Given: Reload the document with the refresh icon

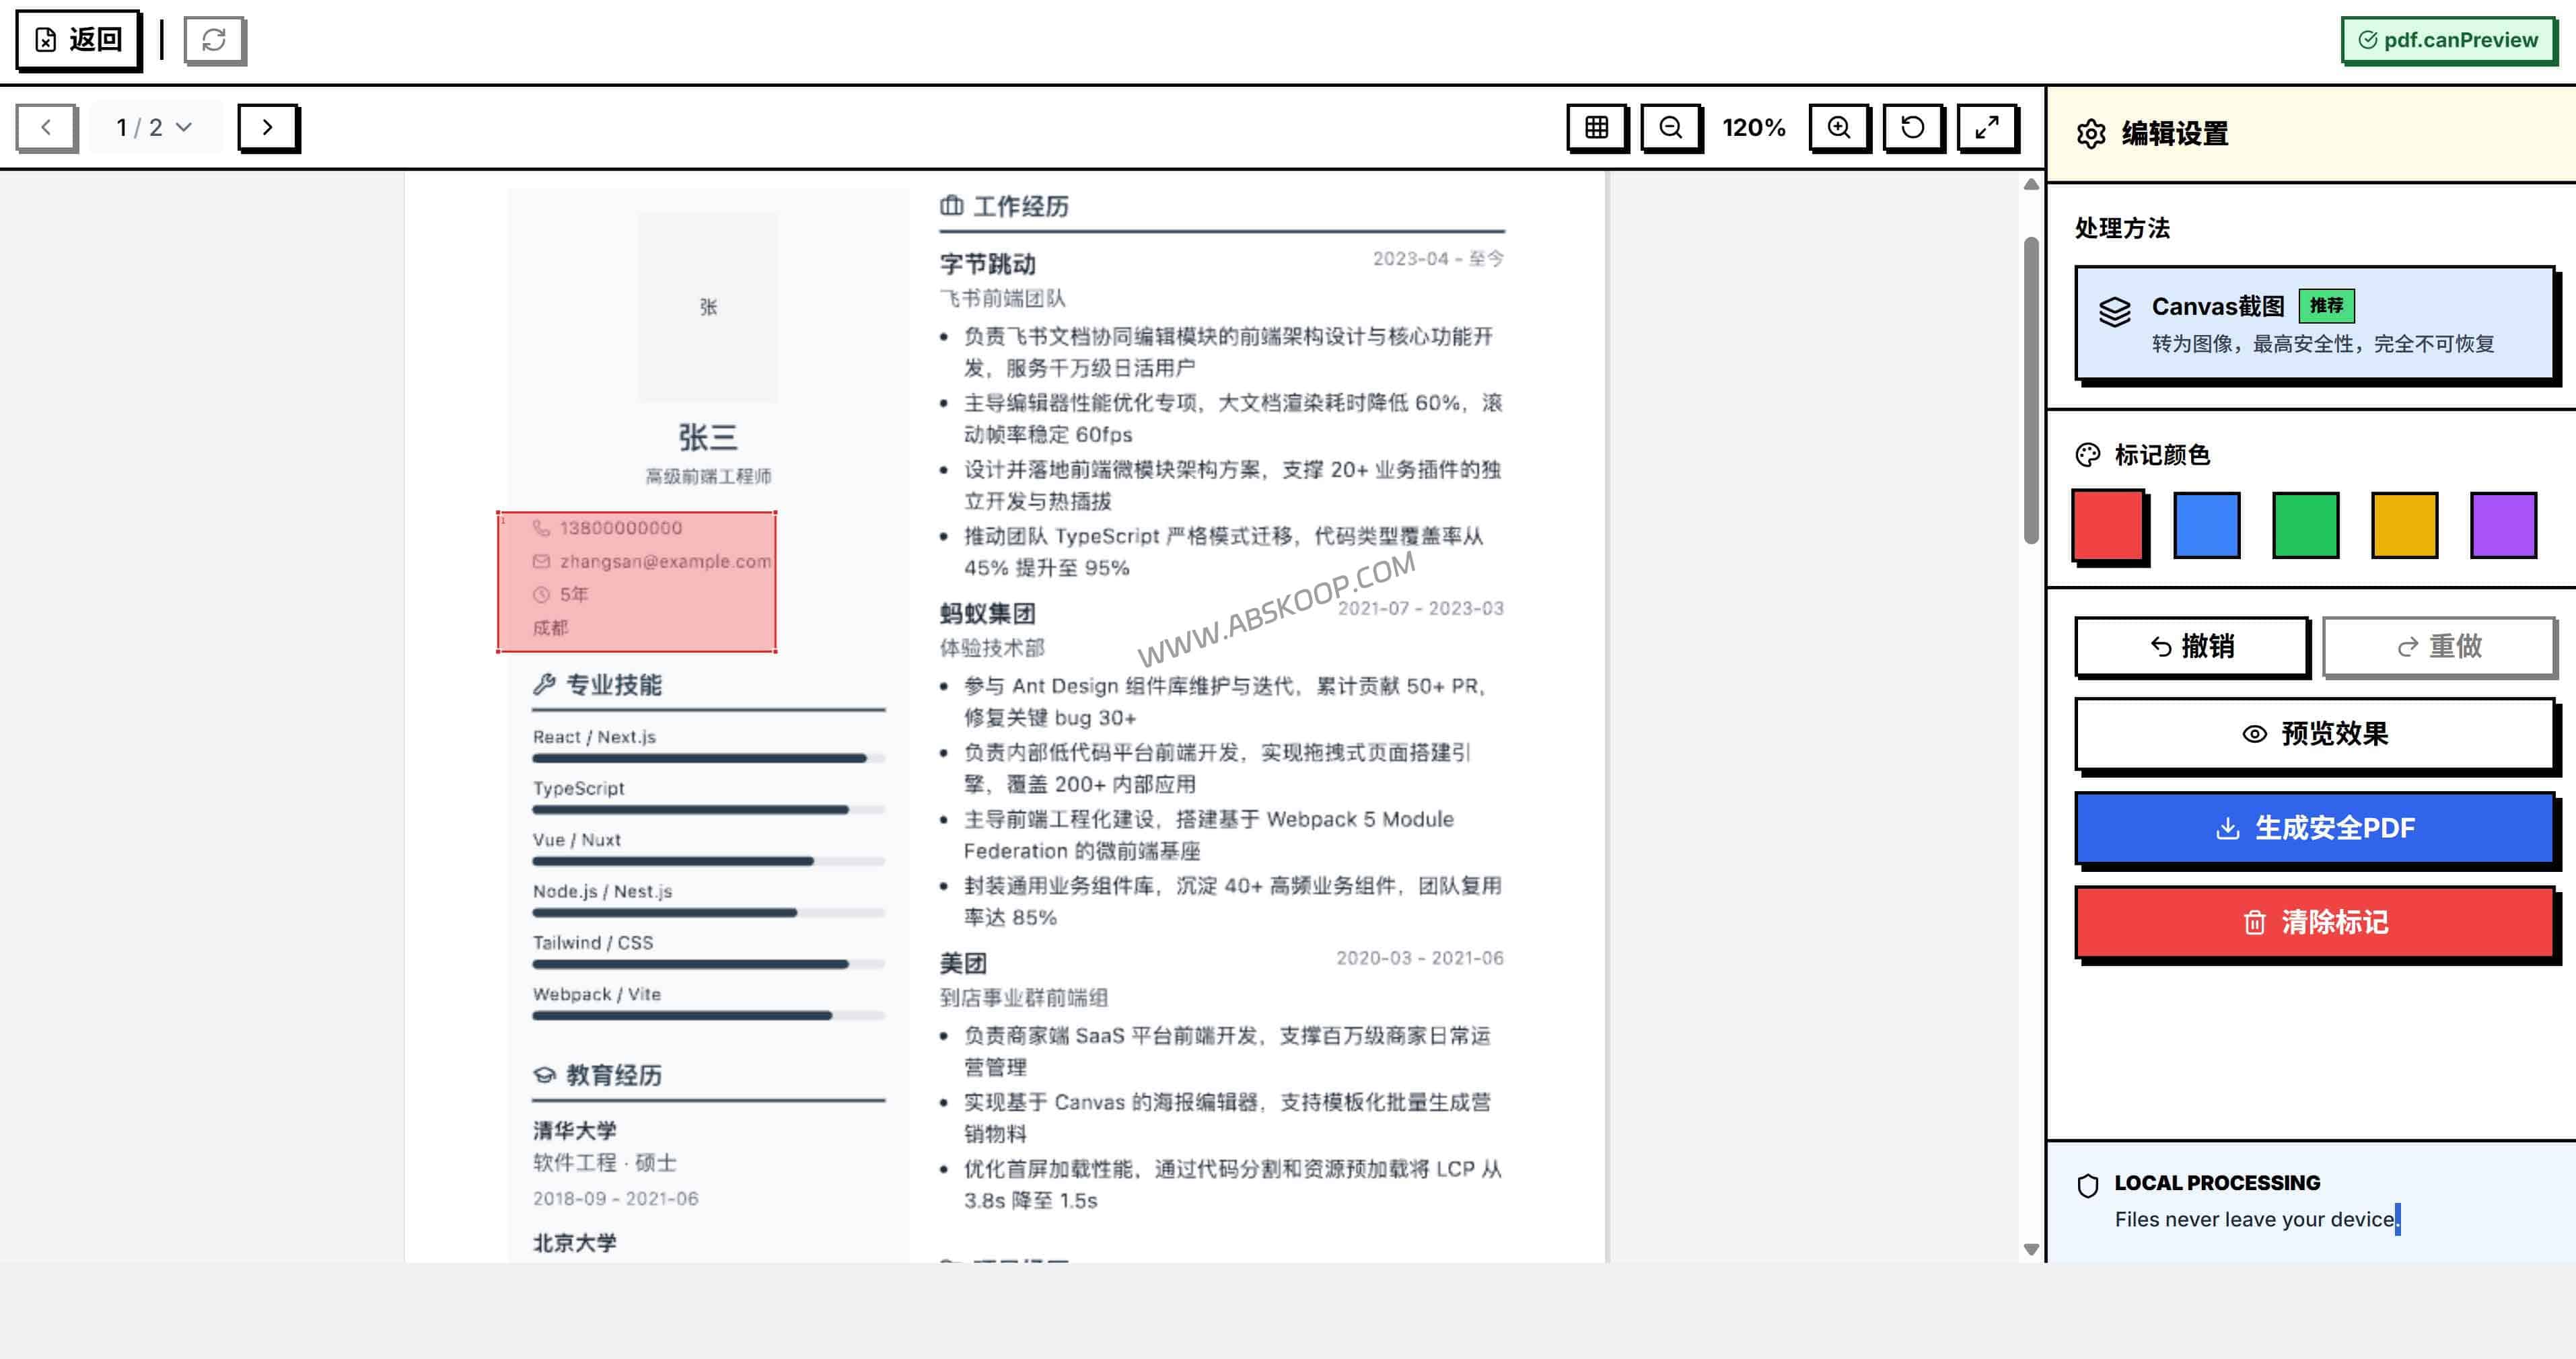Looking at the screenshot, I should click(x=214, y=41).
